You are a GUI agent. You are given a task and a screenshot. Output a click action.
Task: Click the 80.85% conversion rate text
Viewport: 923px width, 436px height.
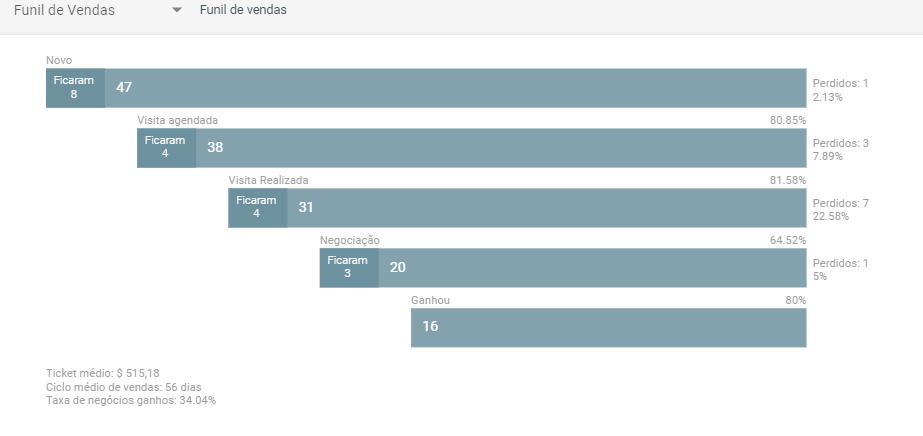pyautogui.click(x=788, y=120)
